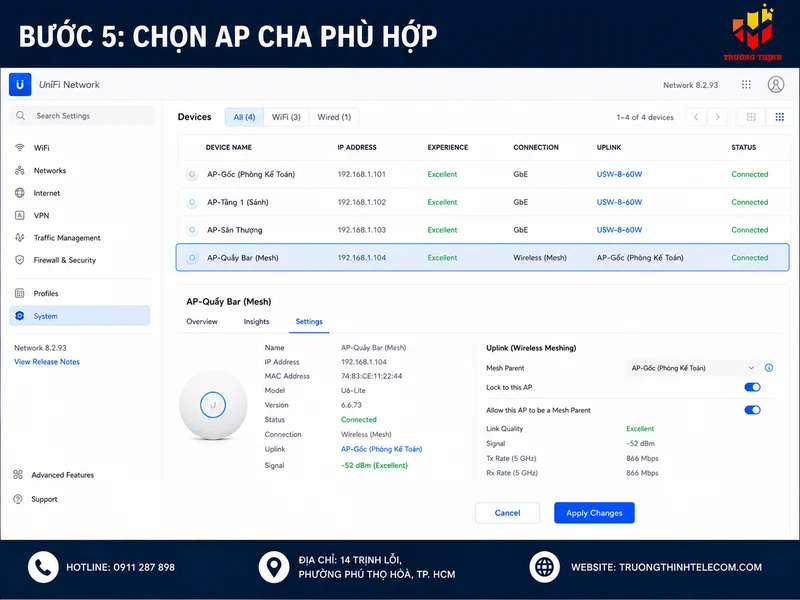Open Advanced Features in sidebar
The image size is (800, 600).
point(62,474)
